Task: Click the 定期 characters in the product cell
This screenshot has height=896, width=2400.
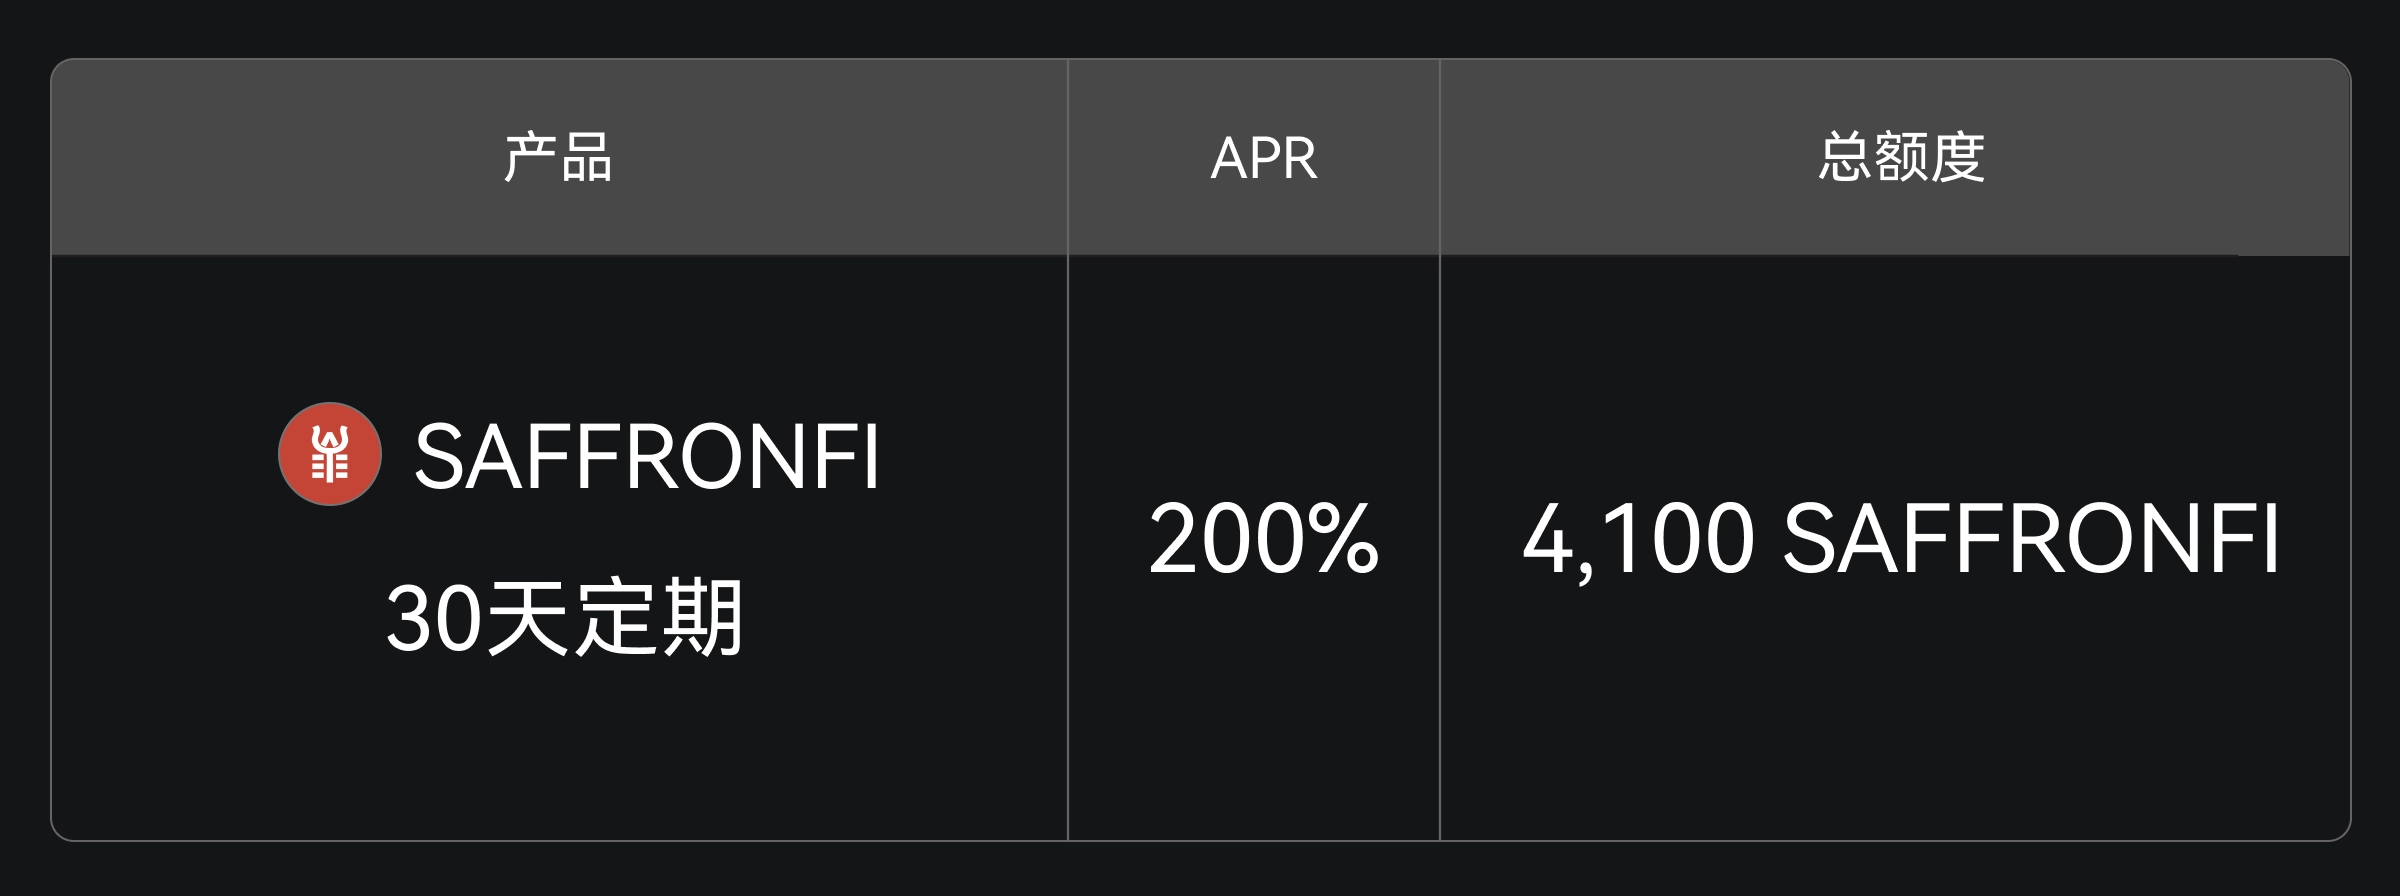Action: tap(659, 618)
